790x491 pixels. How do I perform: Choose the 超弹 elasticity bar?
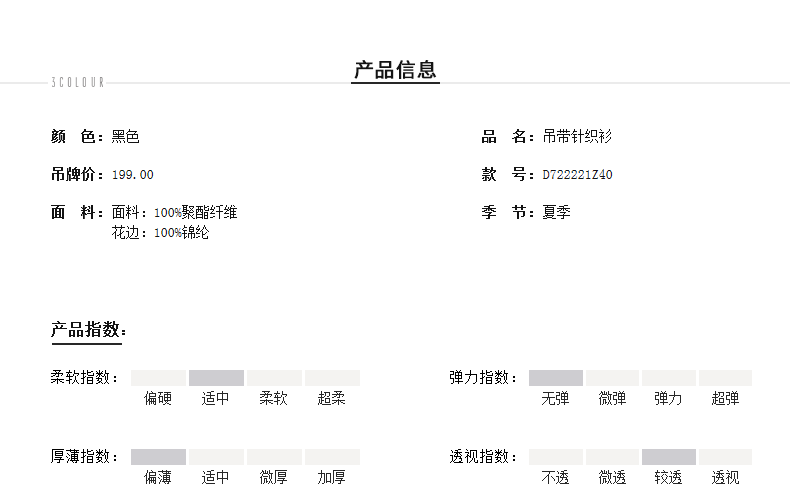(725, 378)
